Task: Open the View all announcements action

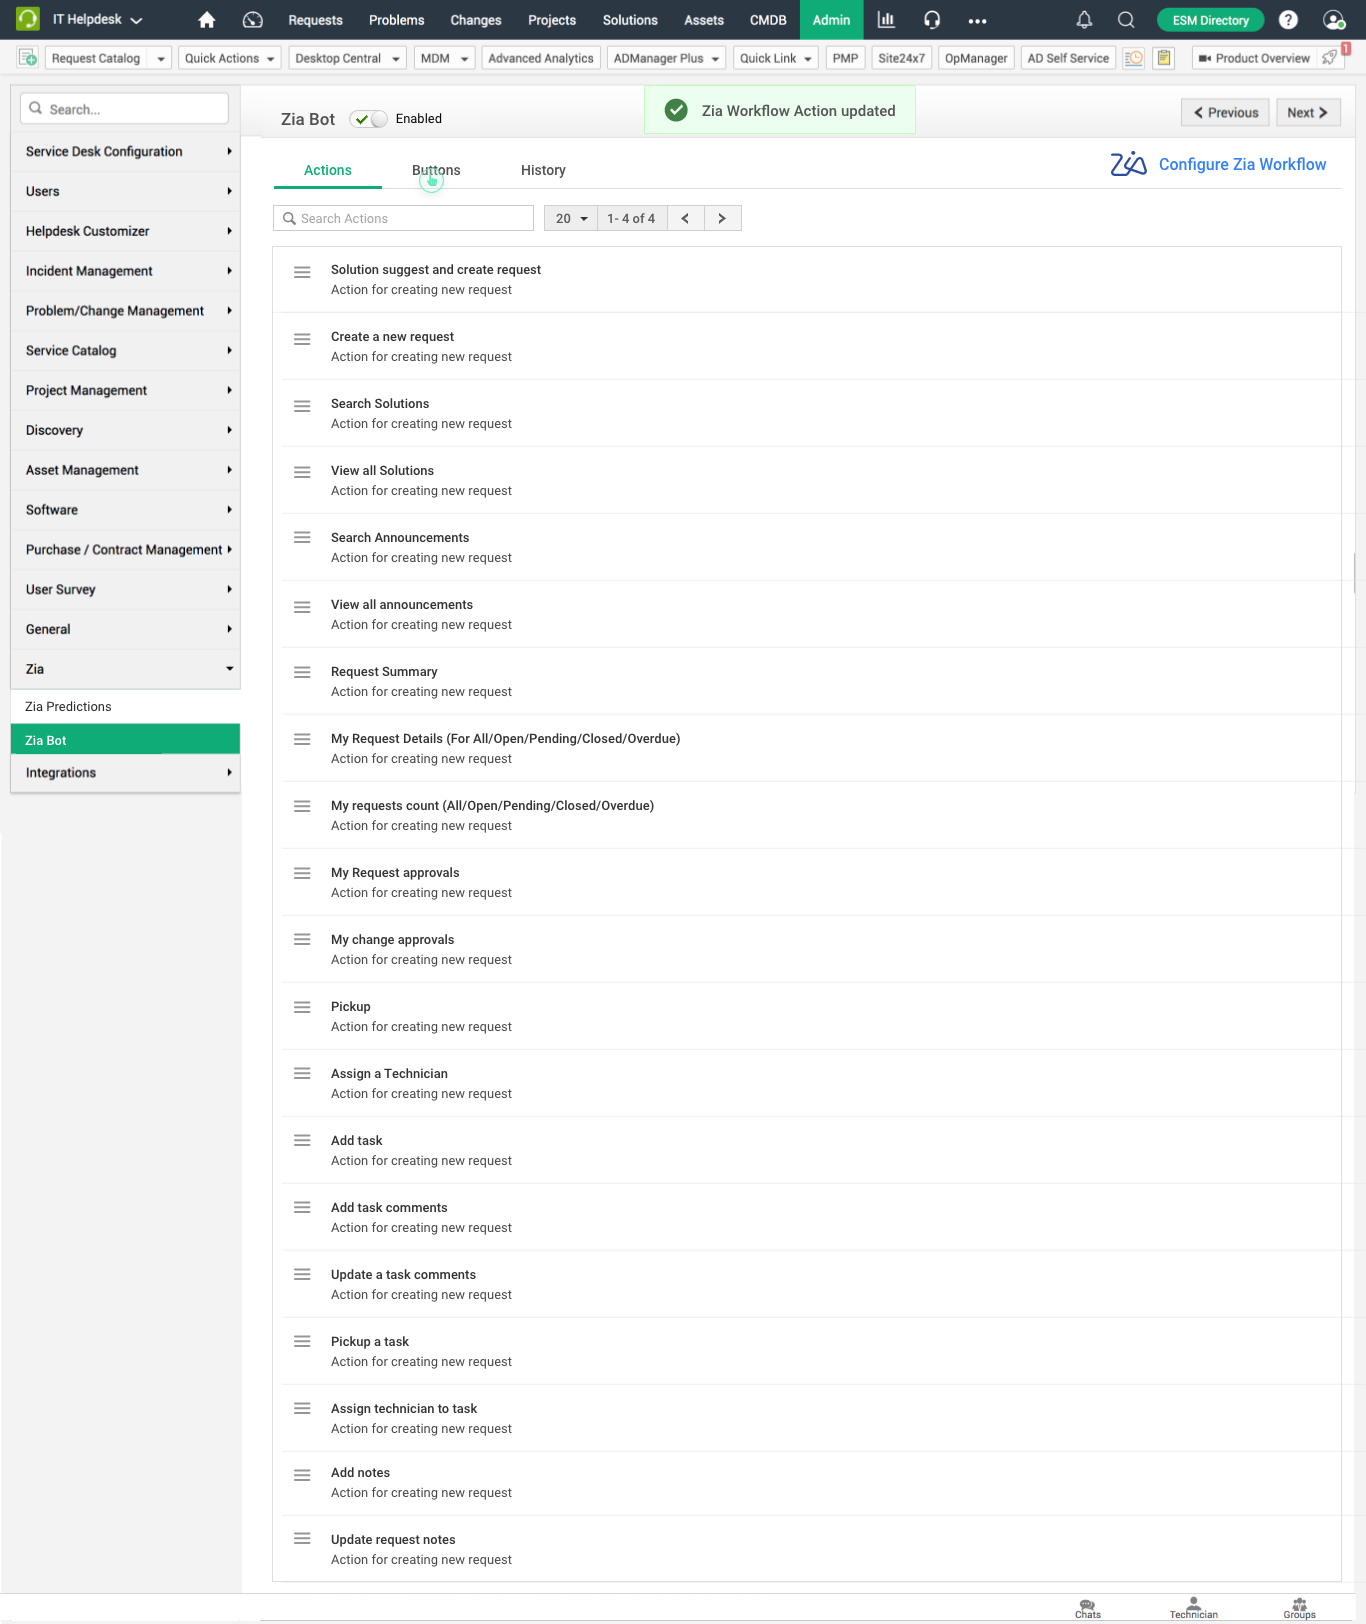Action: 402,605
